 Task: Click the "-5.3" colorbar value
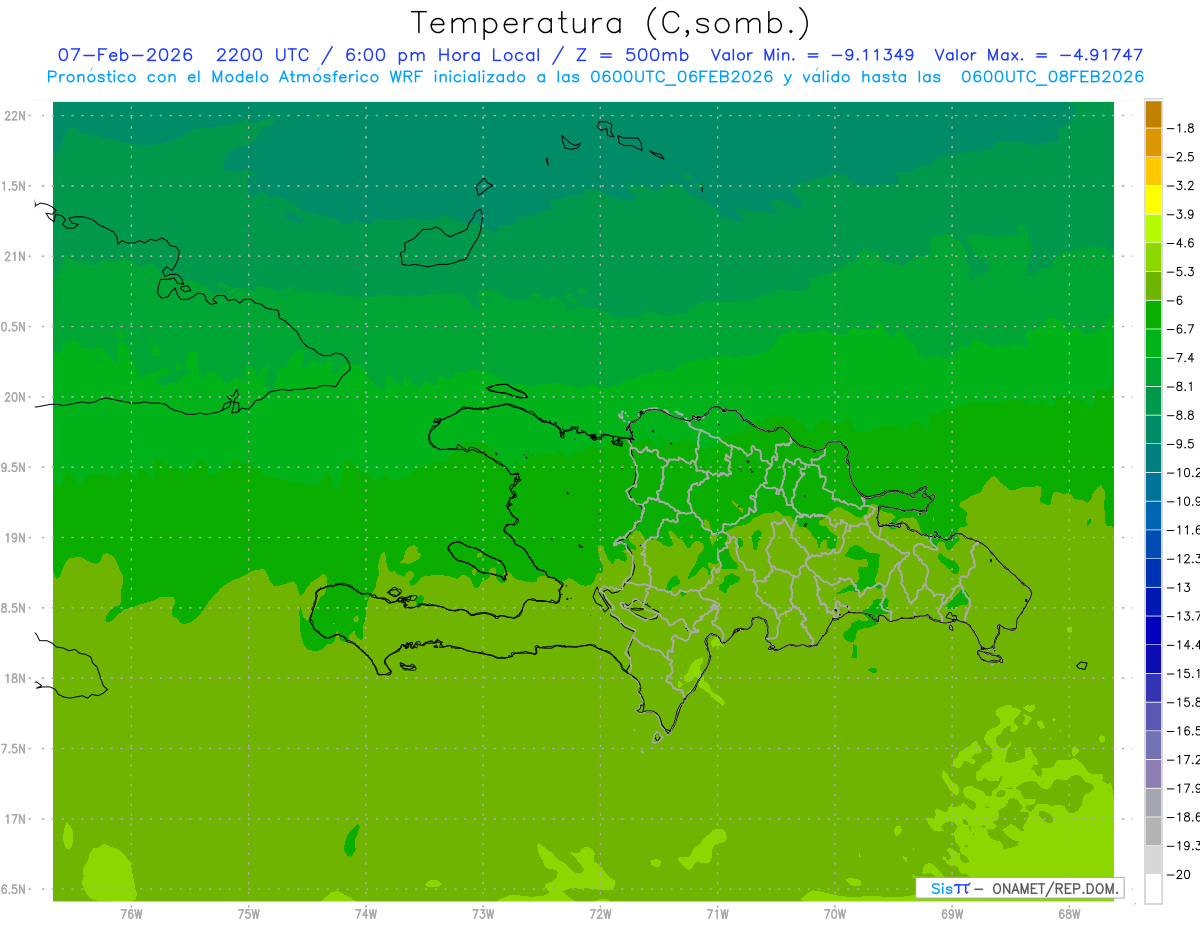[1182, 272]
